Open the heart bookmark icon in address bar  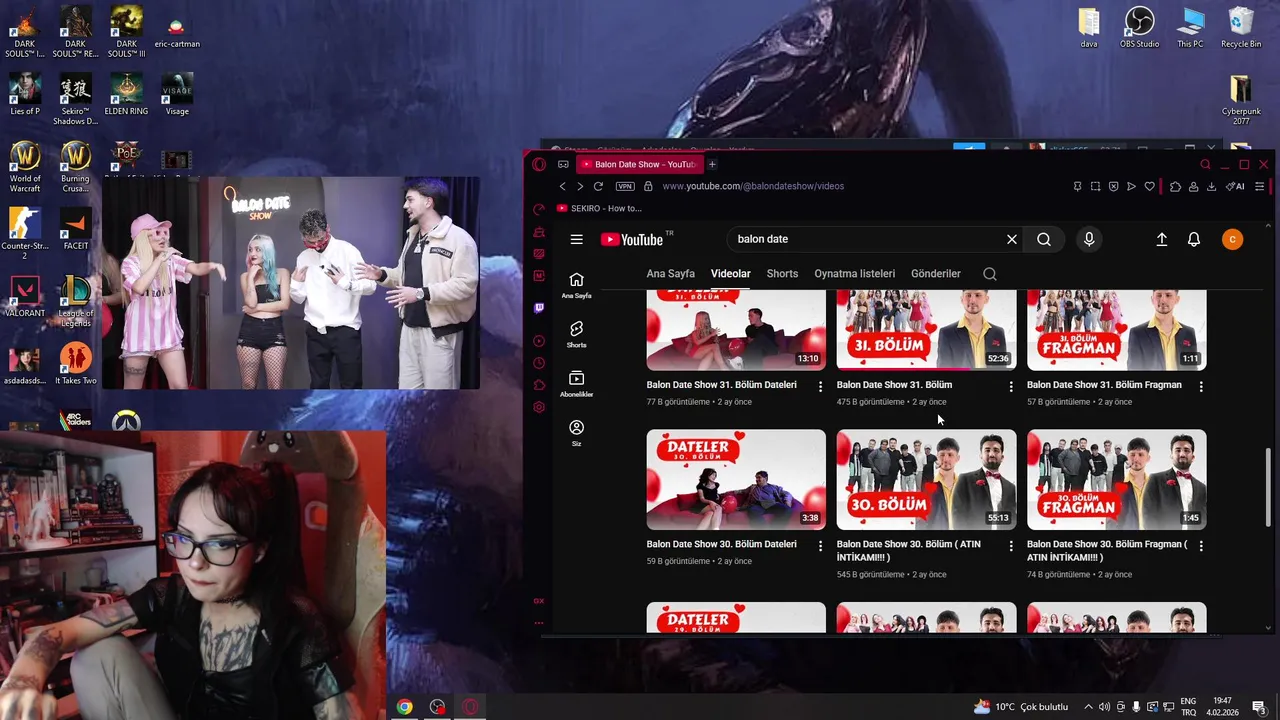pyautogui.click(x=1150, y=186)
